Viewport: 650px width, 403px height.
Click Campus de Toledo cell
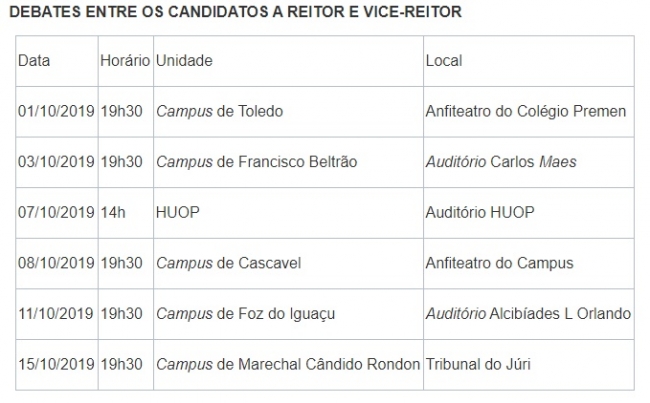(x=288, y=112)
